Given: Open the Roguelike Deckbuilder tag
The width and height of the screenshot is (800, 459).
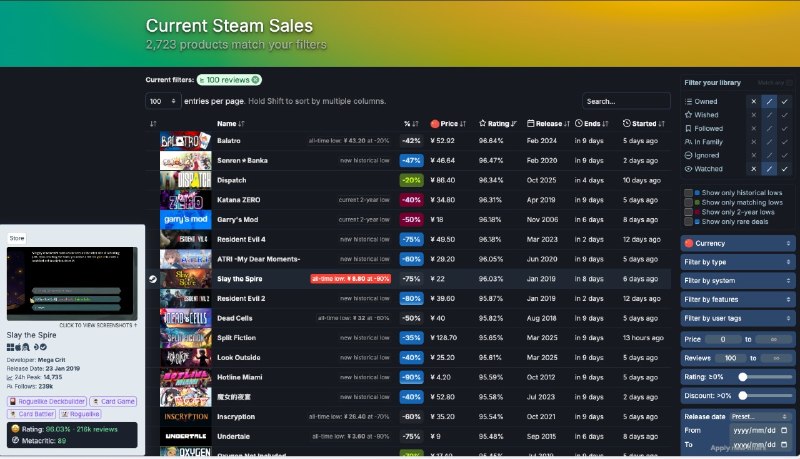Looking at the screenshot, I should click(x=47, y=401).
